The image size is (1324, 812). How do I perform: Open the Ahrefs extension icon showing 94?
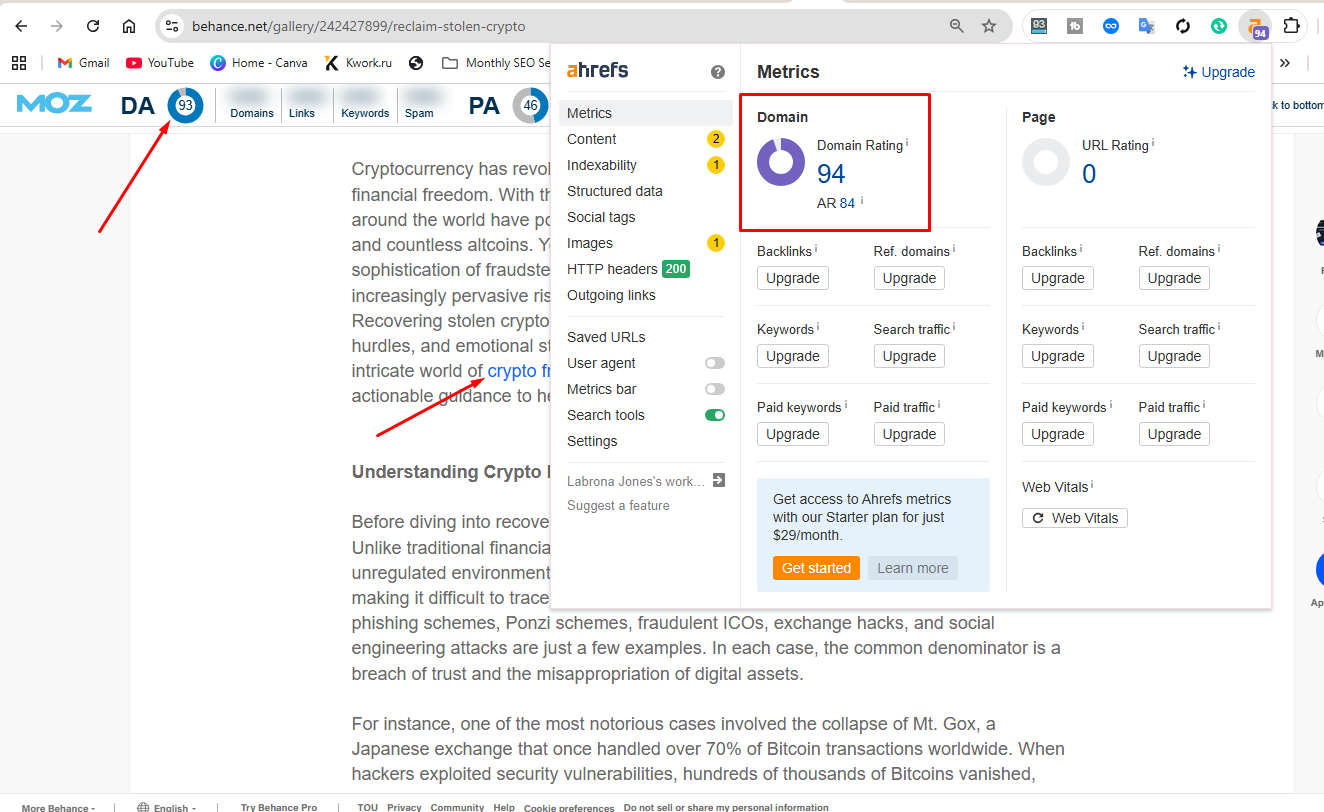click(x=1256, y=26)
